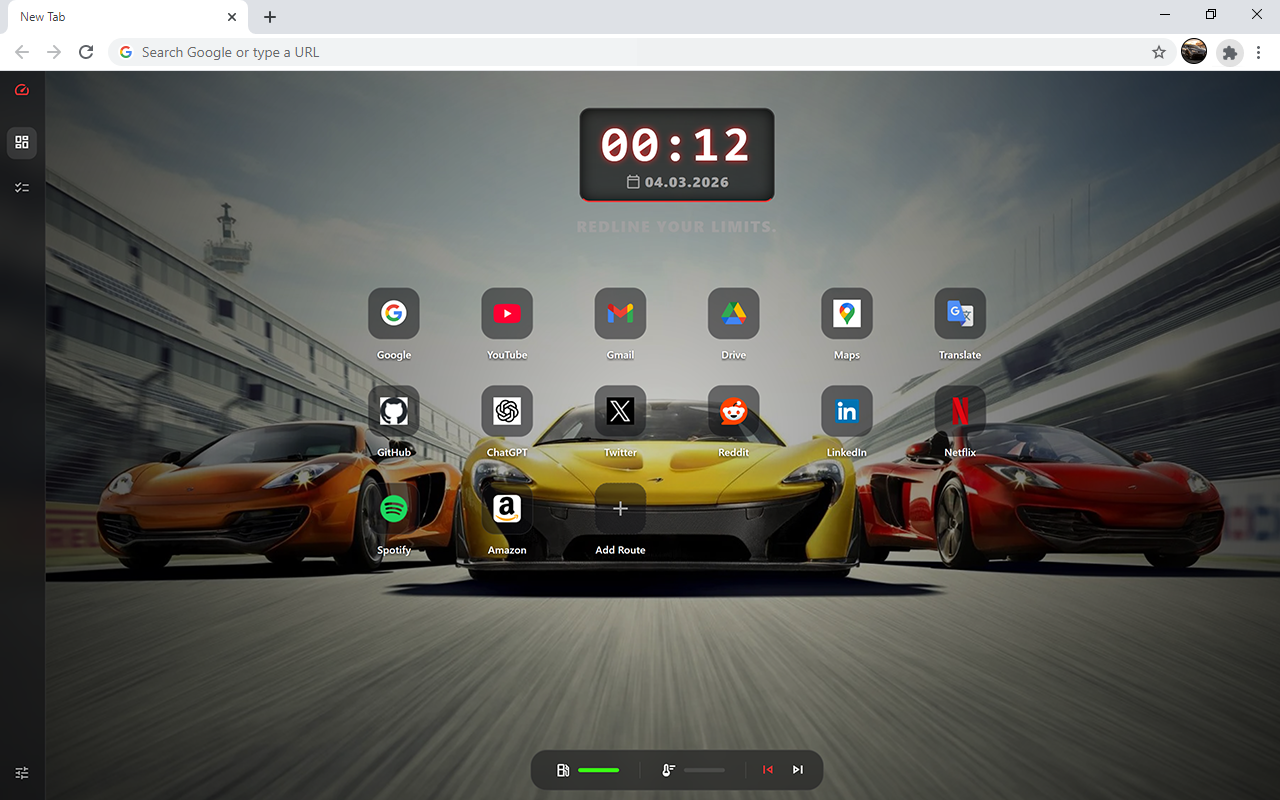Image resolution: width=1280 pixels, height=800 pixels.
Task: Click the green fuel level bar
Action: click(x=598, y=770)
